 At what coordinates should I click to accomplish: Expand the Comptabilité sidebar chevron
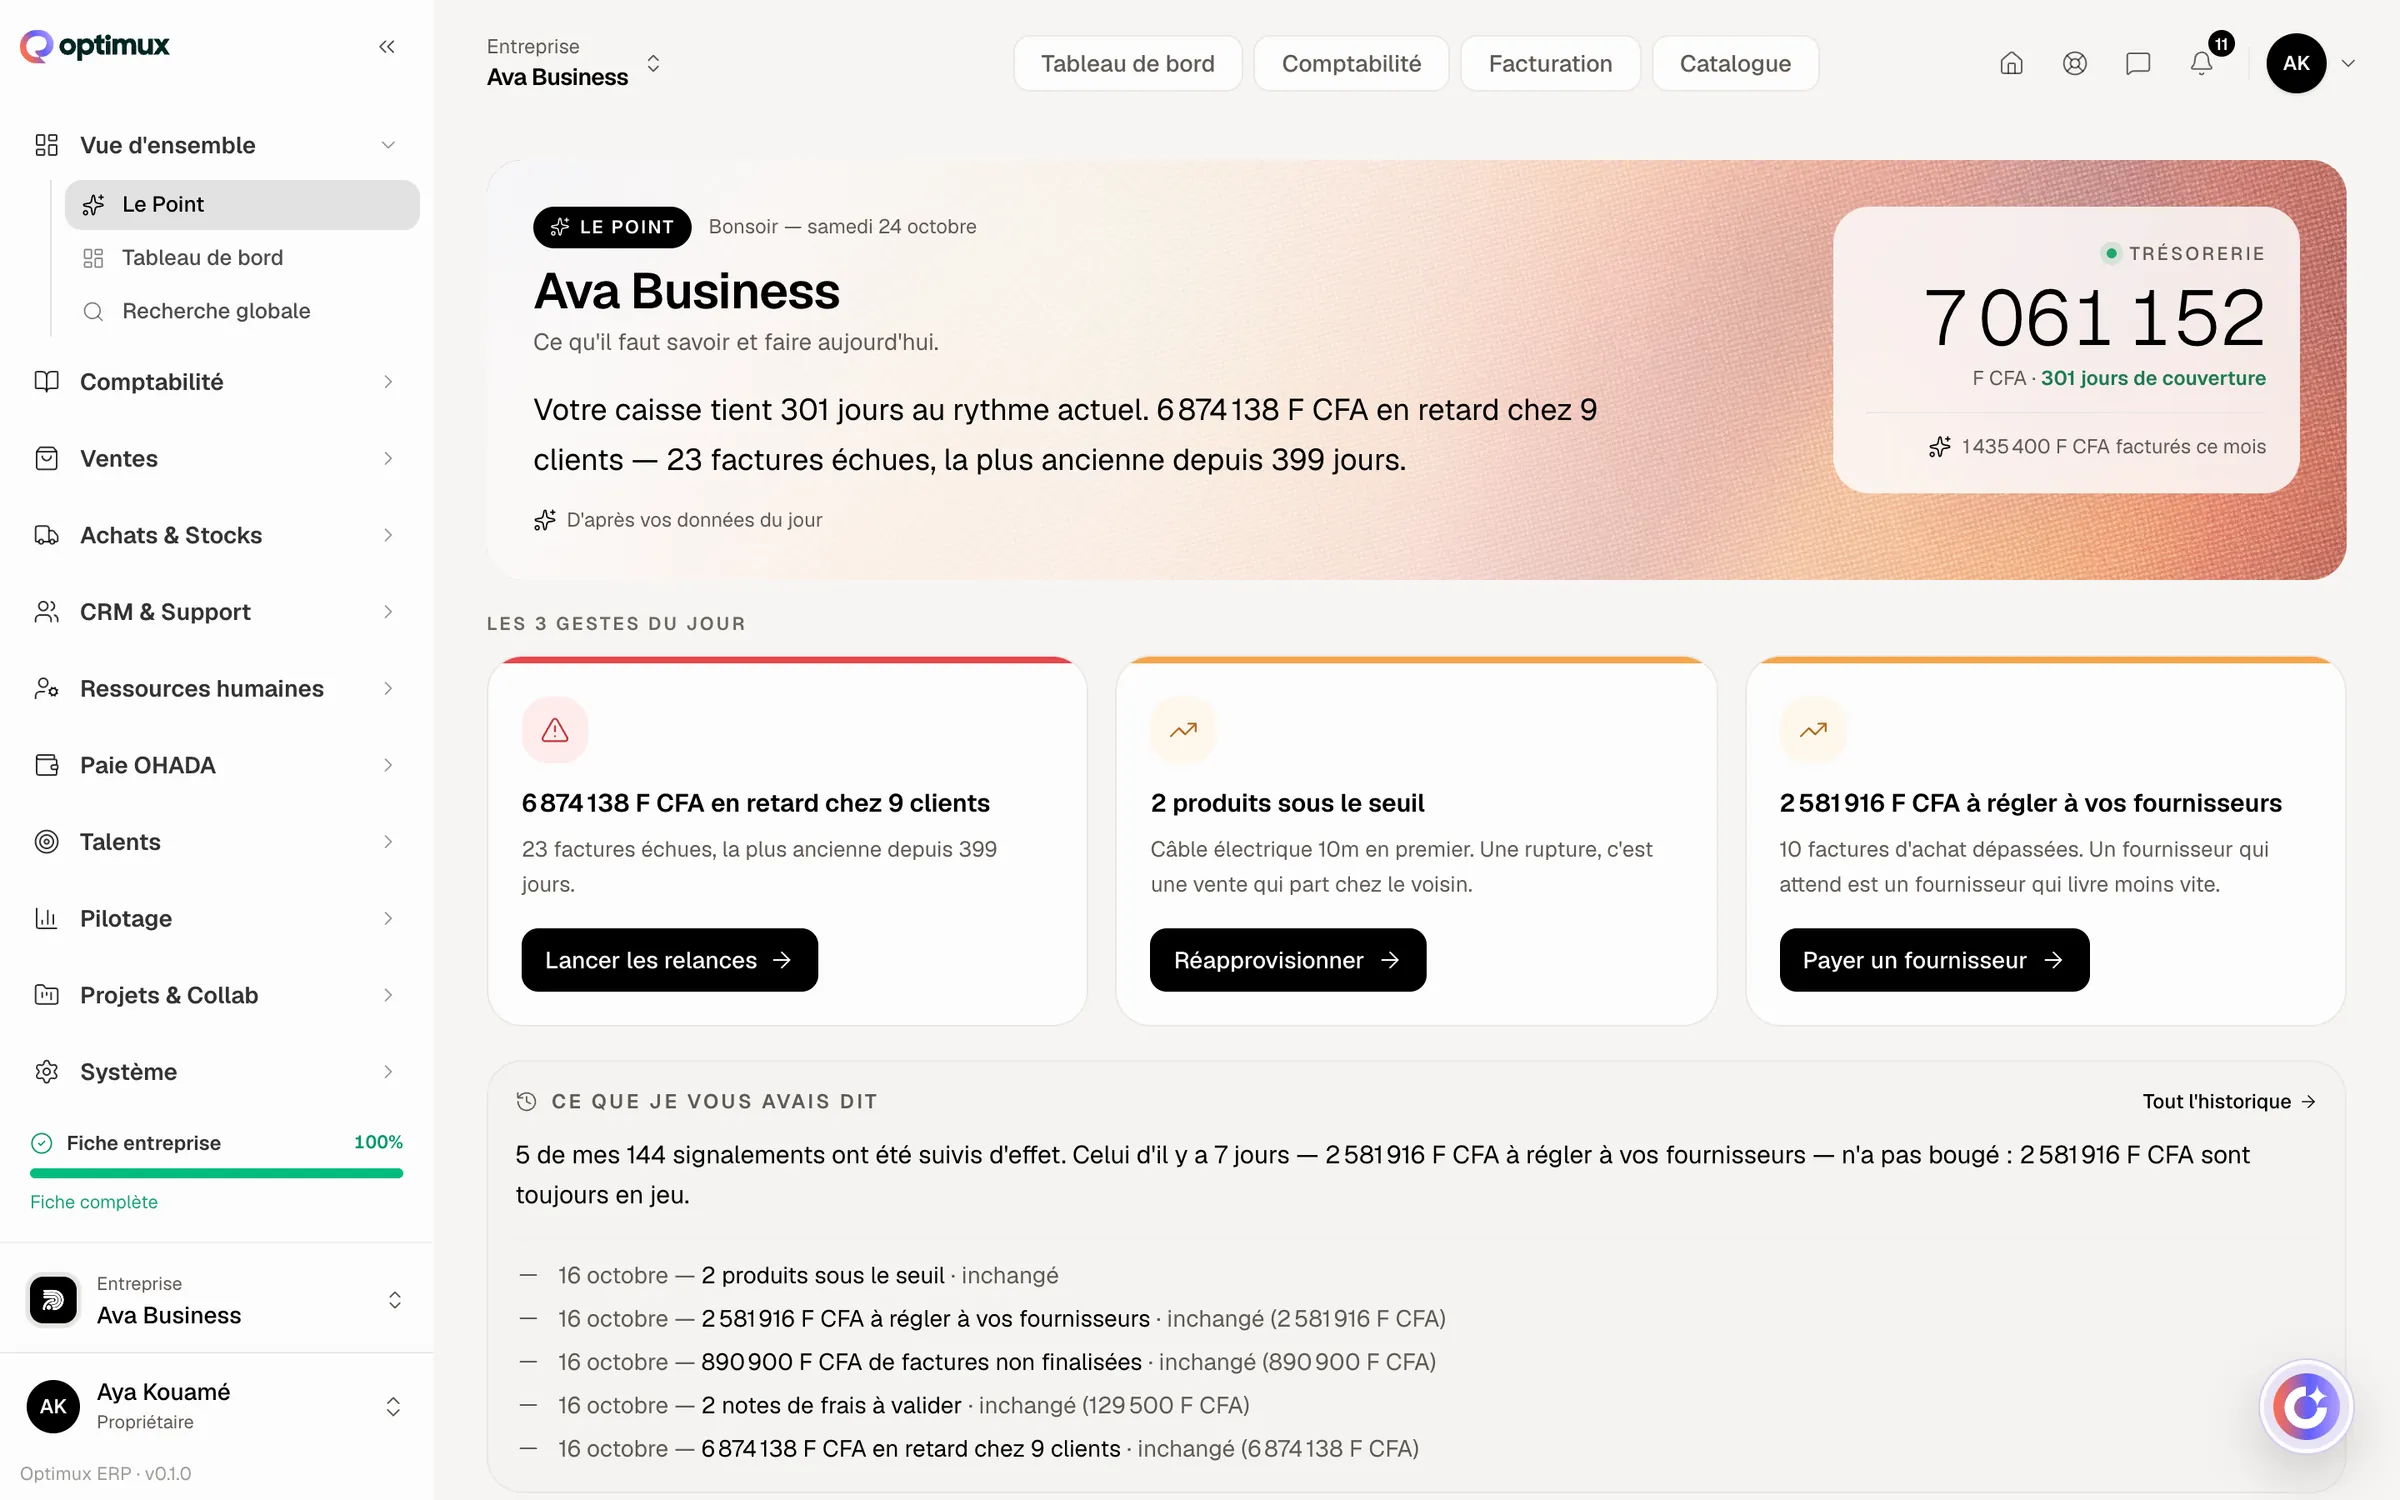388,382
